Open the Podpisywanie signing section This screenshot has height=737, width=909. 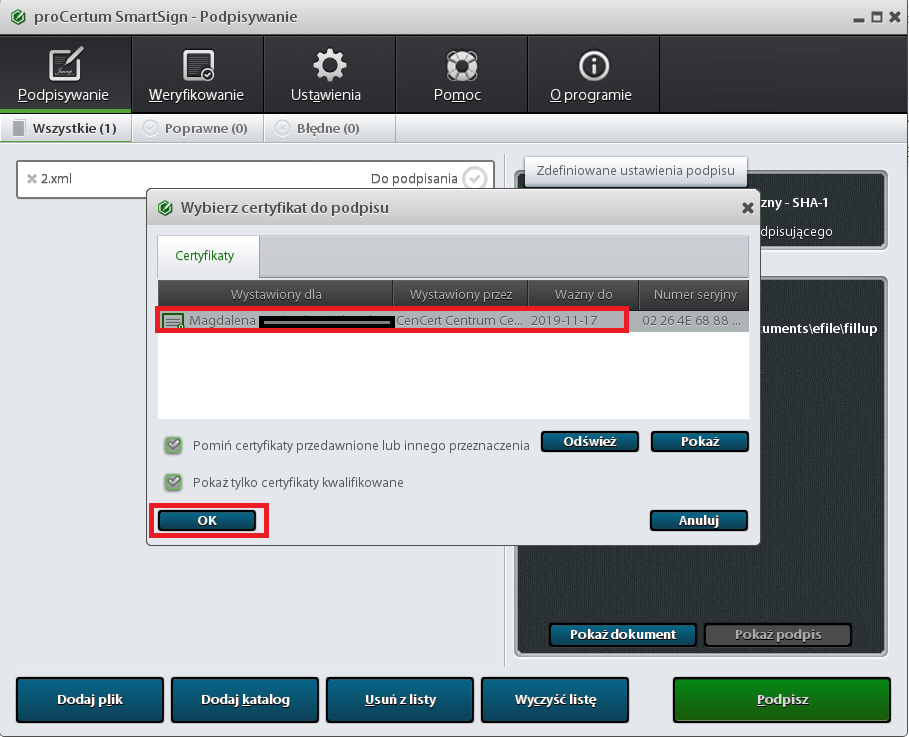coord(66,74)
